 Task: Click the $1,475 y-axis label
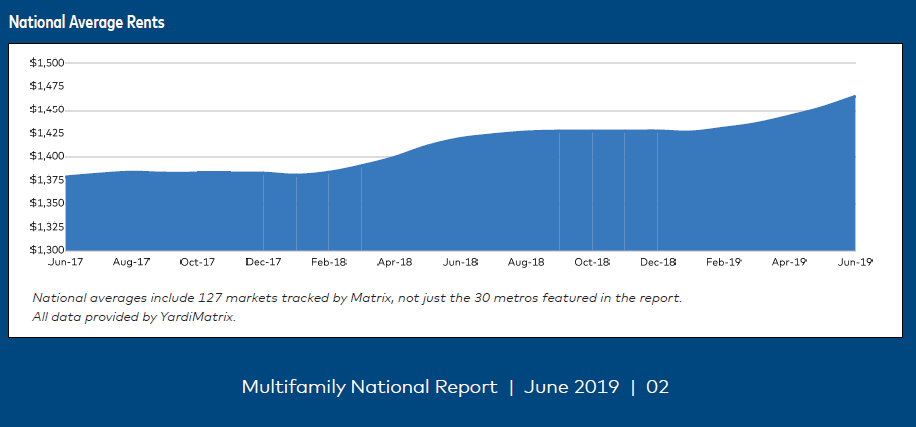coord(47,86)
